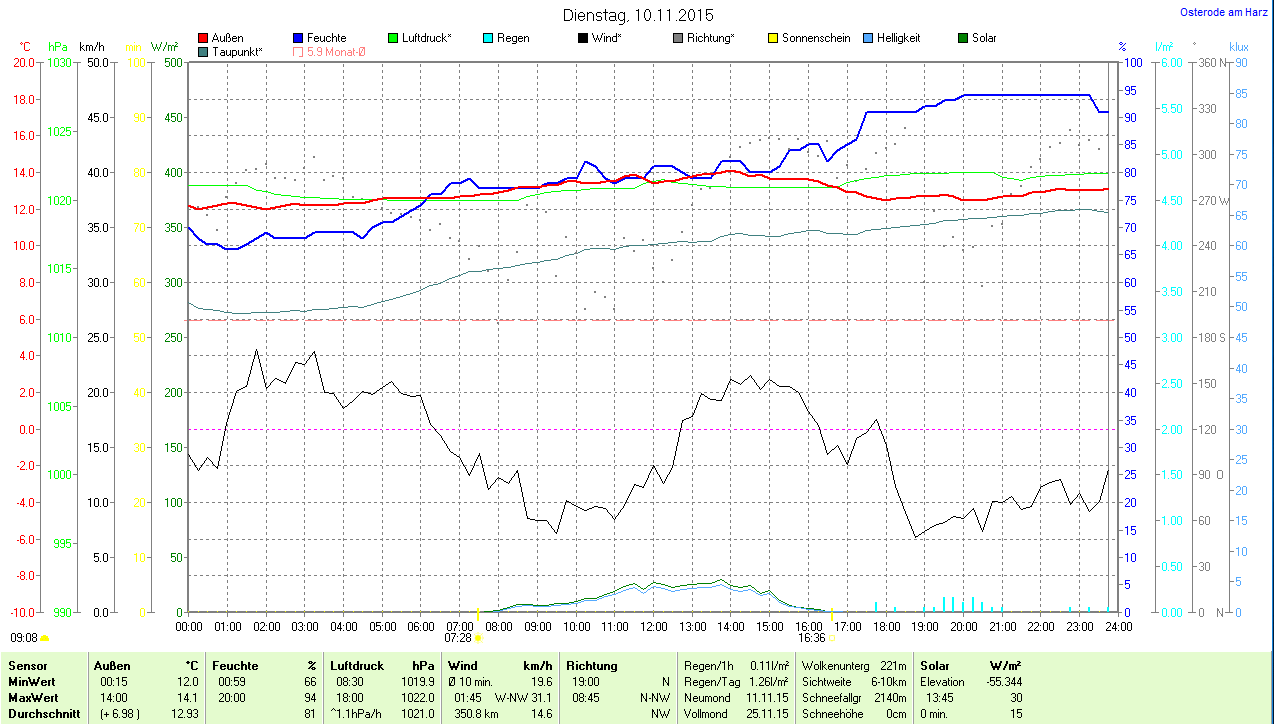Image resolution: width=1274 pixels, height=724 pixels.
Task: Click the blue Feuchte legend swatch
Action: click(298, 38)
